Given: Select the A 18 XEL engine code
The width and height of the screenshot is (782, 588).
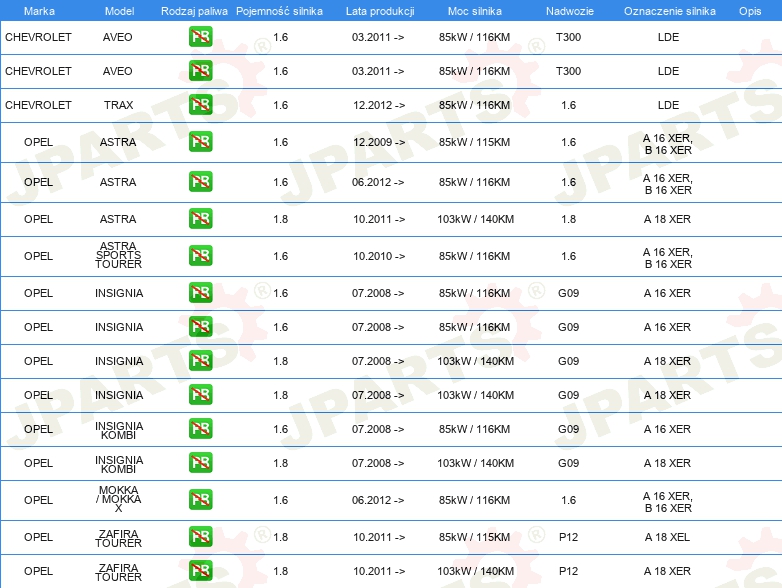Looking at the screenshot, I should click(667, 537).
